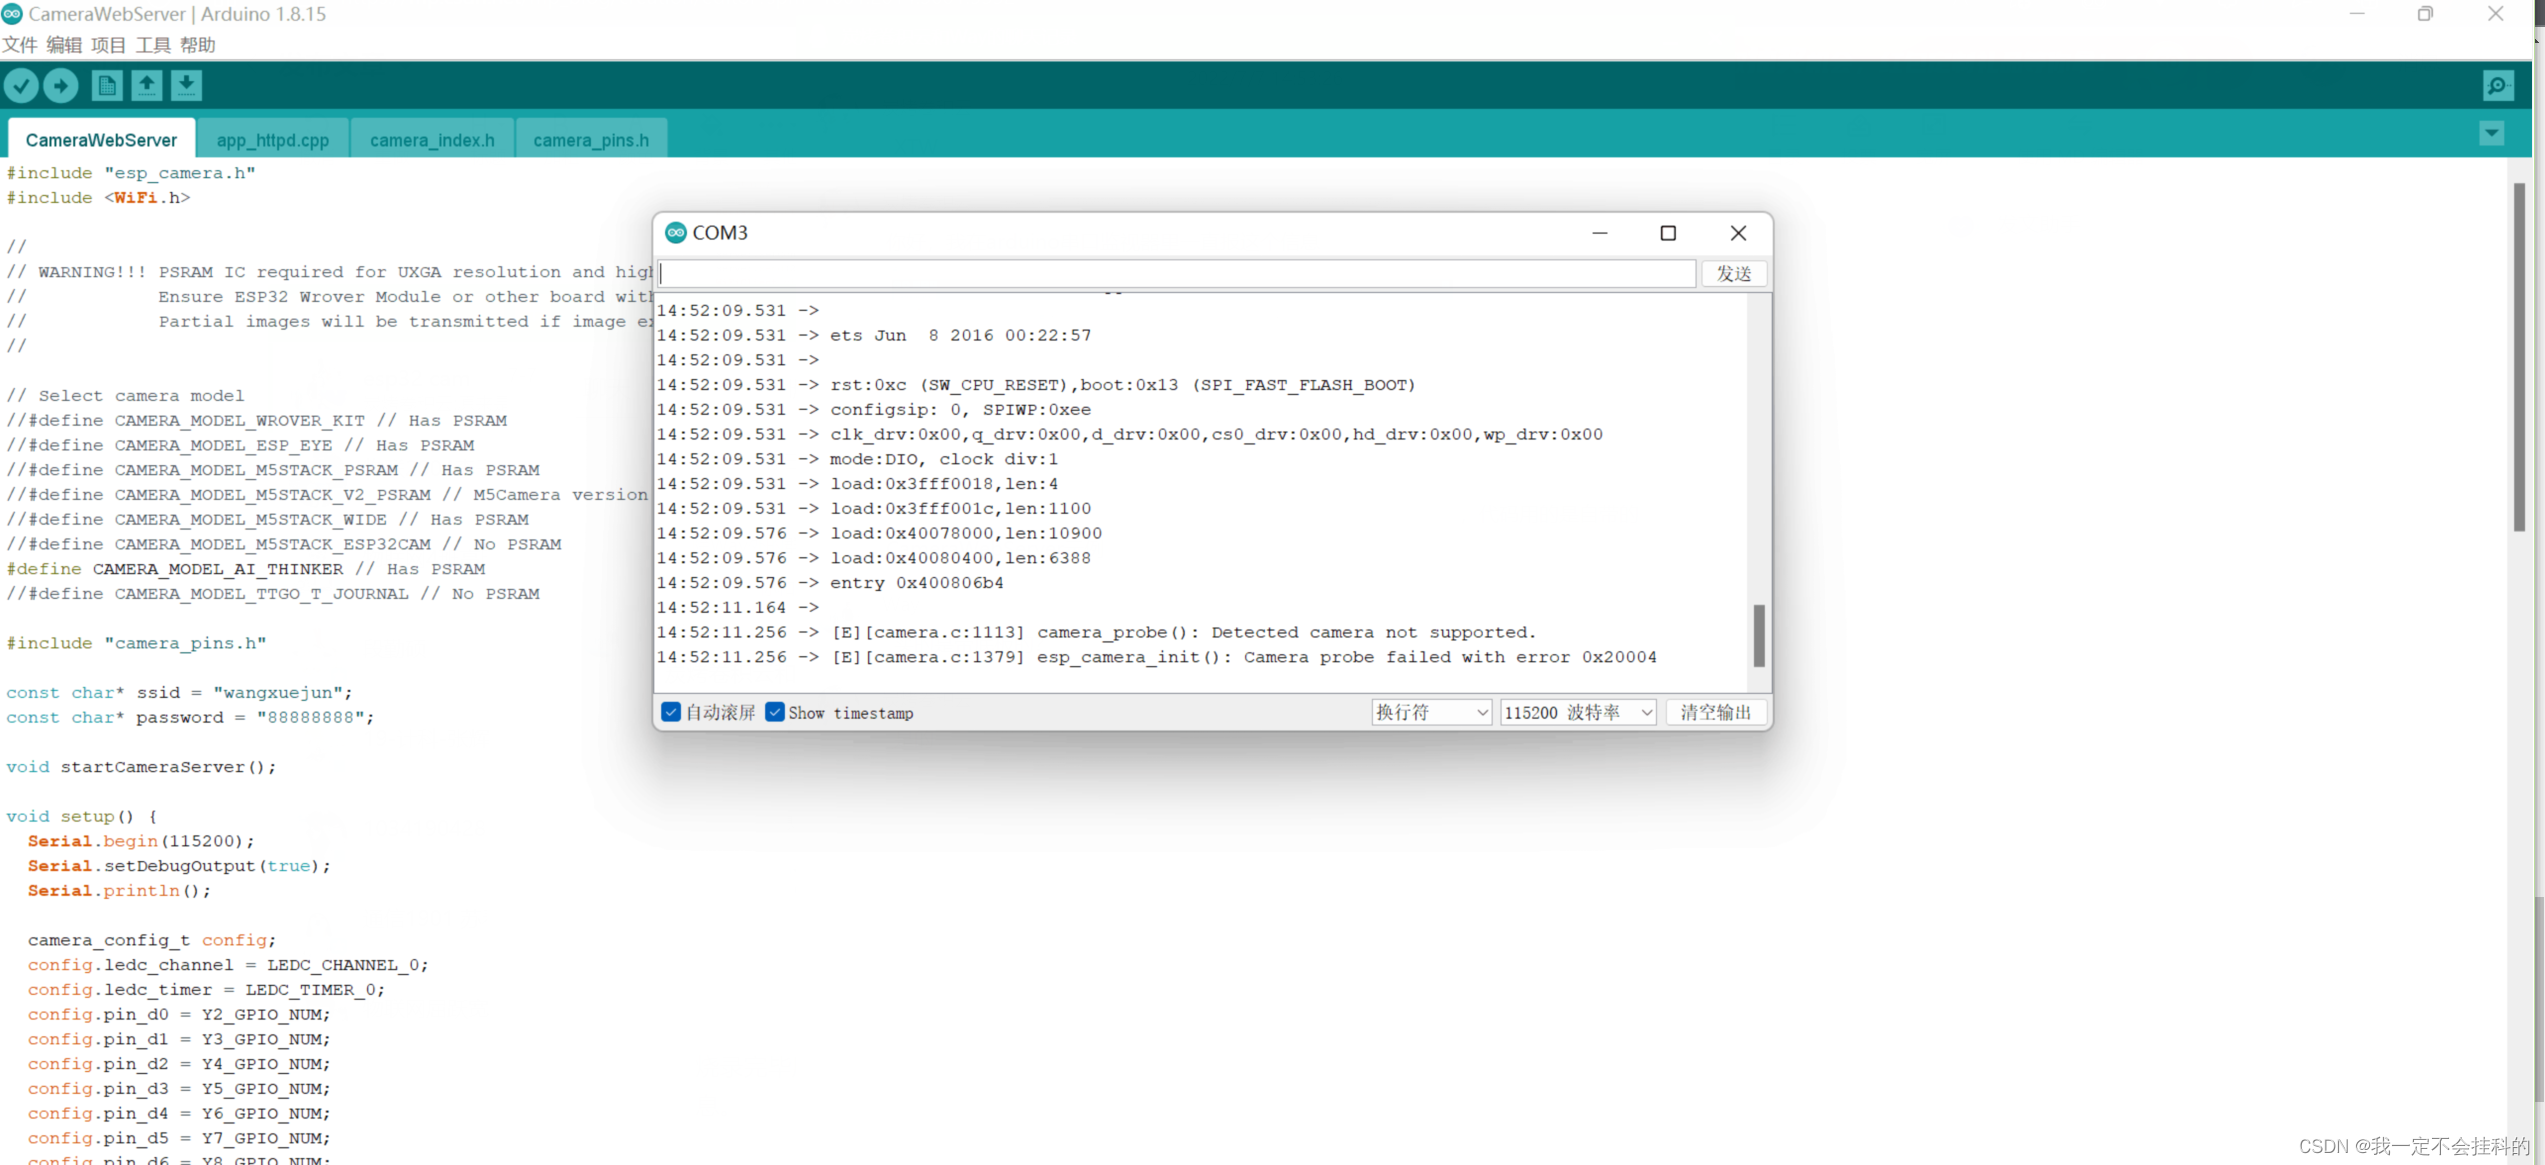The image size is (2545, 1165).
Task: Switch to the app_httpd.cpp tab
Action: point(272,140)
